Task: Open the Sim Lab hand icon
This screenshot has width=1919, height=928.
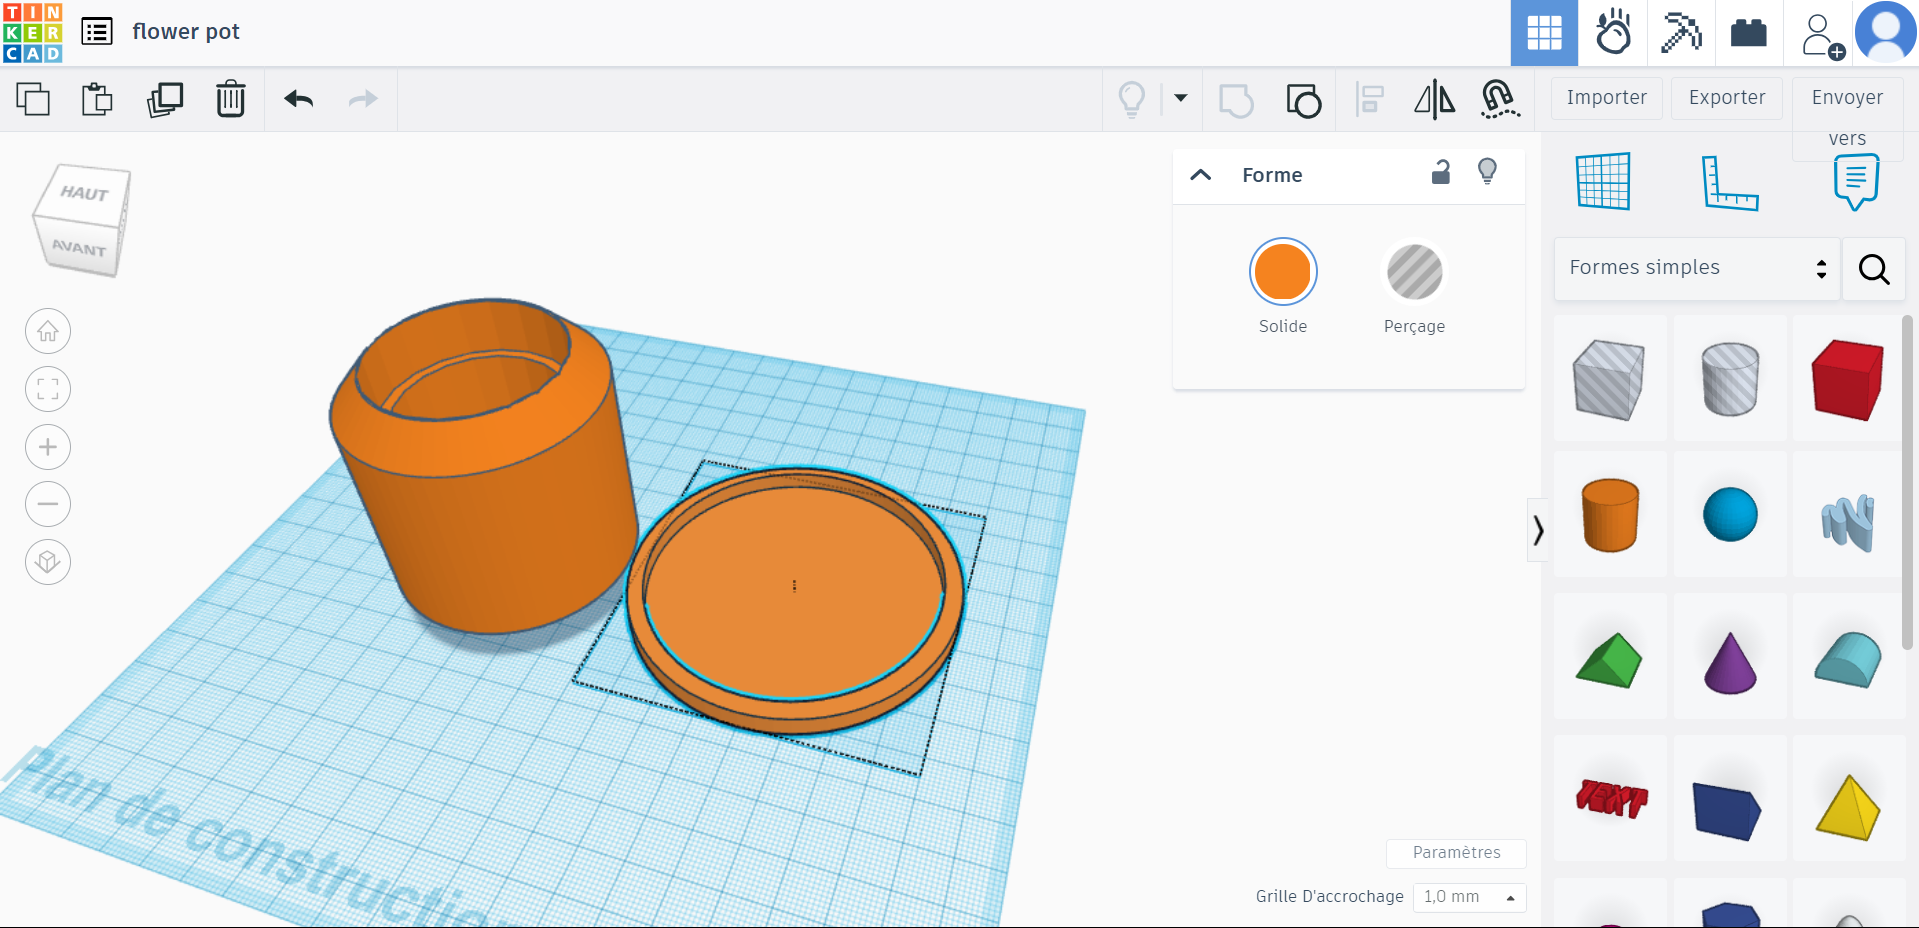Action: [x=1613, y=32]
